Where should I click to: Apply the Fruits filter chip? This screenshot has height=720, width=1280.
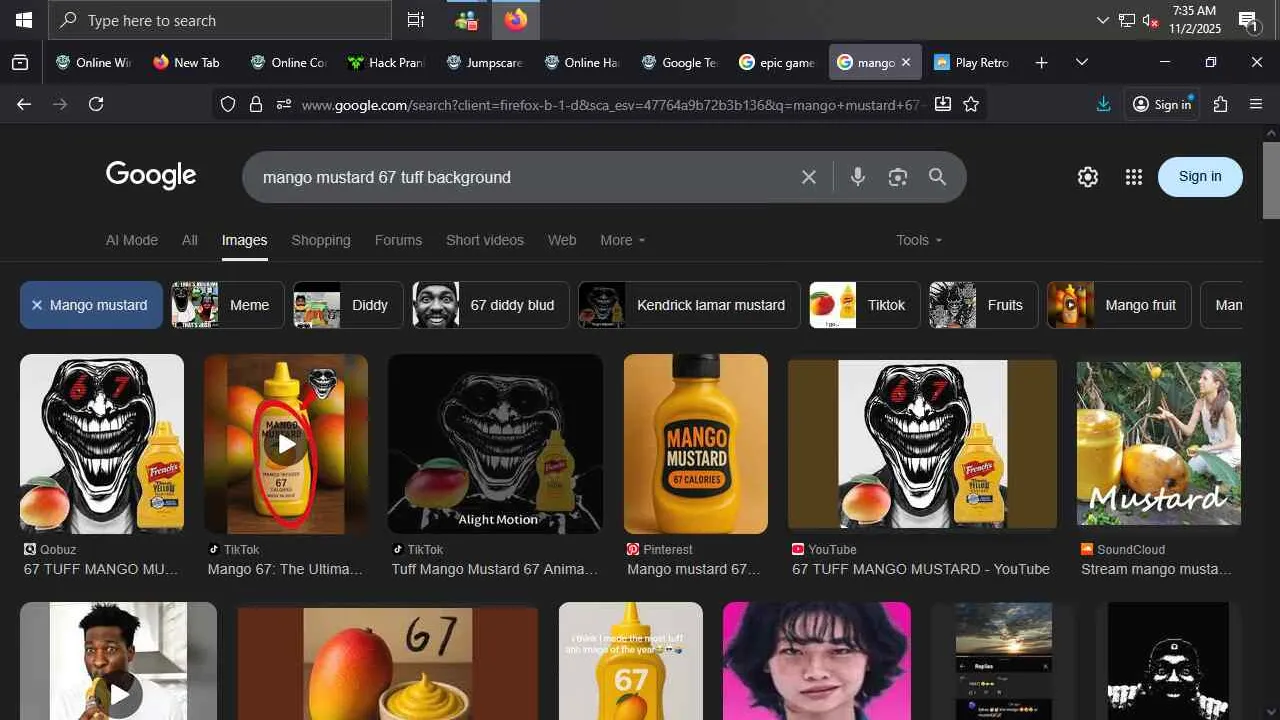pyautogui.click(x=984, y=305)
